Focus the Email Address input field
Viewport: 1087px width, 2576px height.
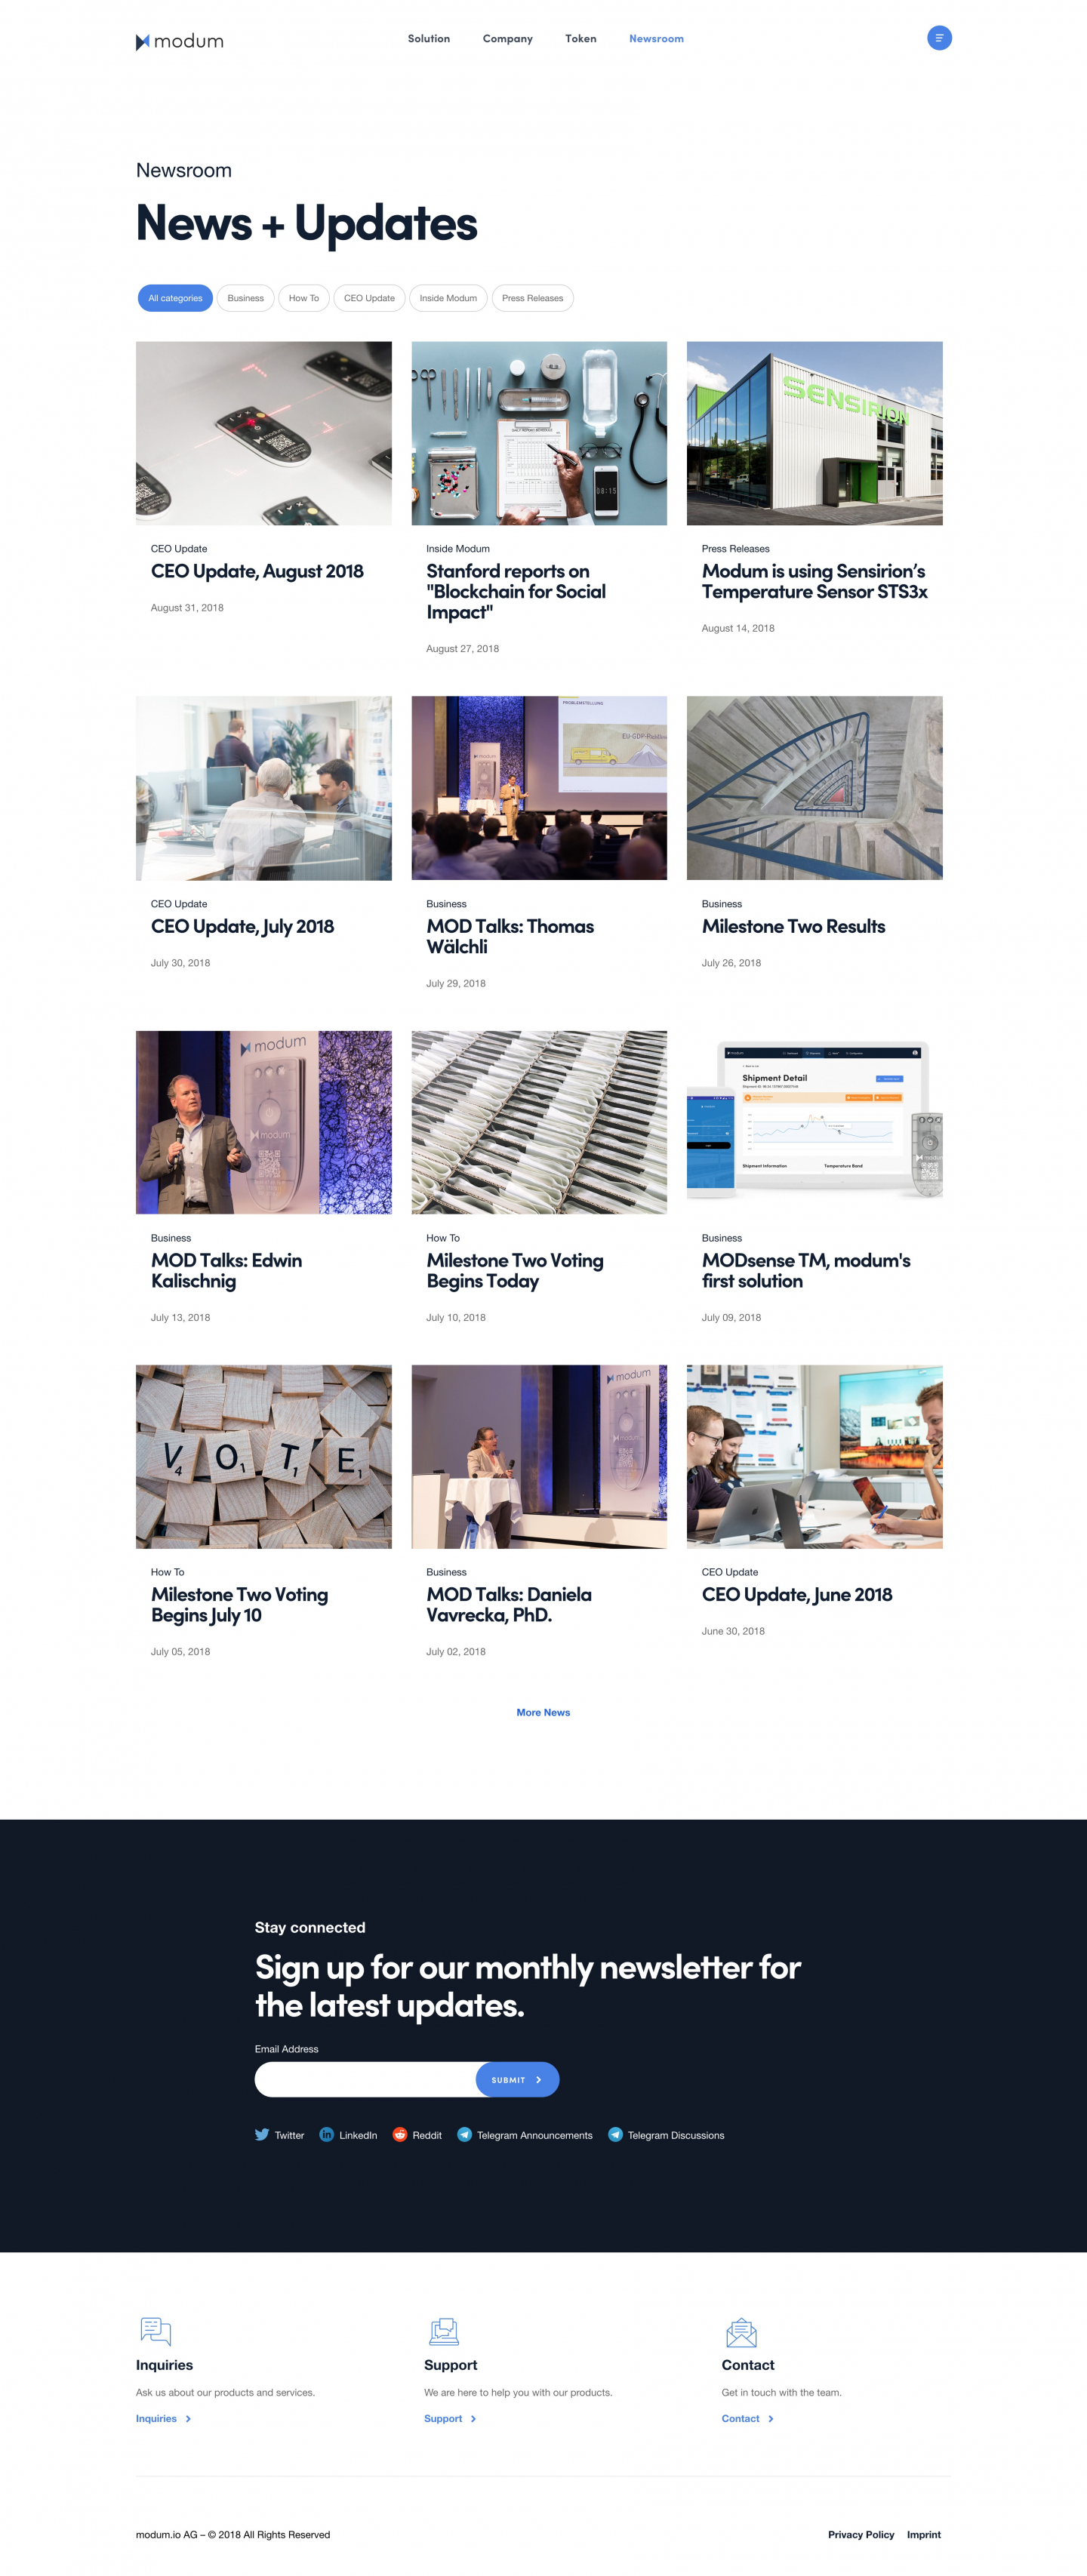click(365, 2079)
